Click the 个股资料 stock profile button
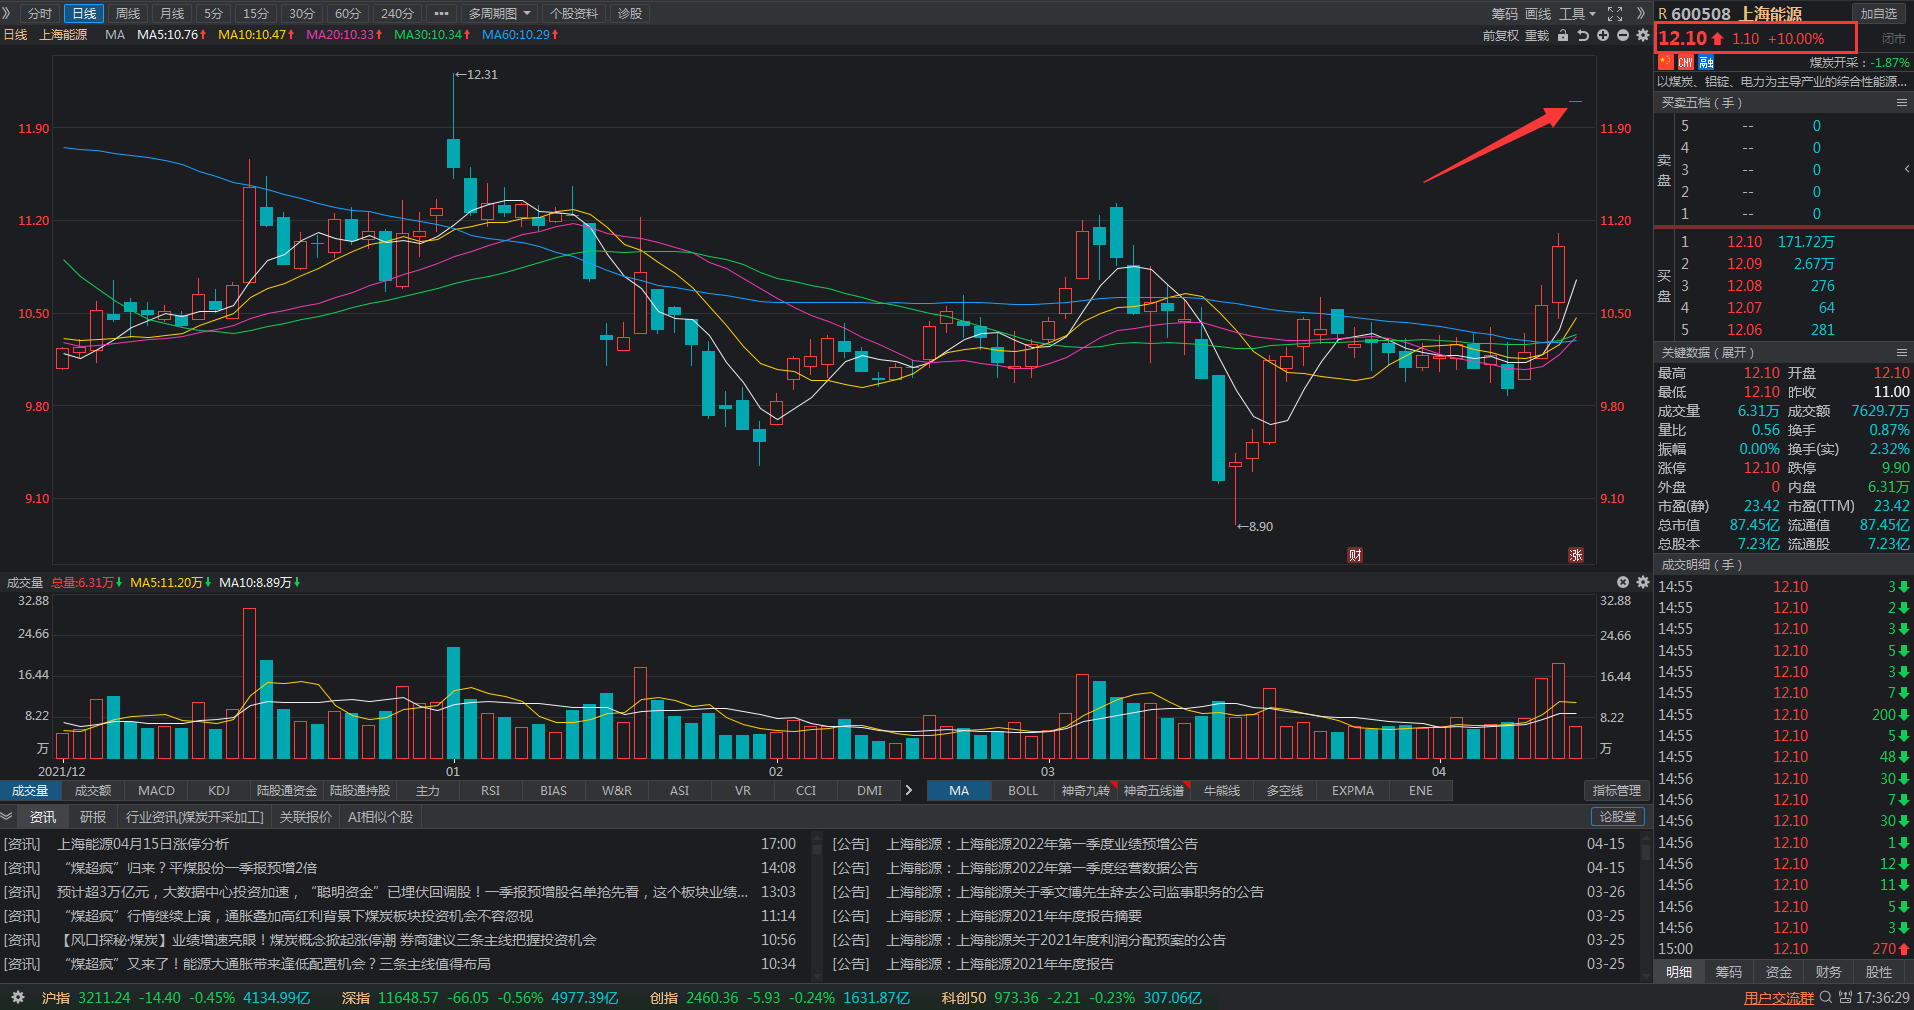Viewport: 1914px width, 1010px height. point(574,13)
